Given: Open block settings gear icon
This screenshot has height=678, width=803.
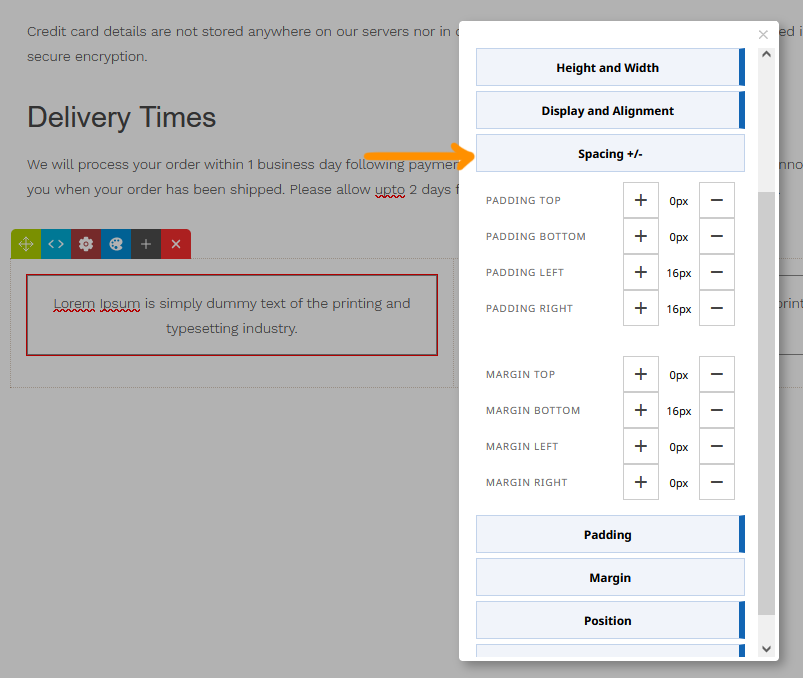Looking at the screenshot, I should click(x=86, y=244).
